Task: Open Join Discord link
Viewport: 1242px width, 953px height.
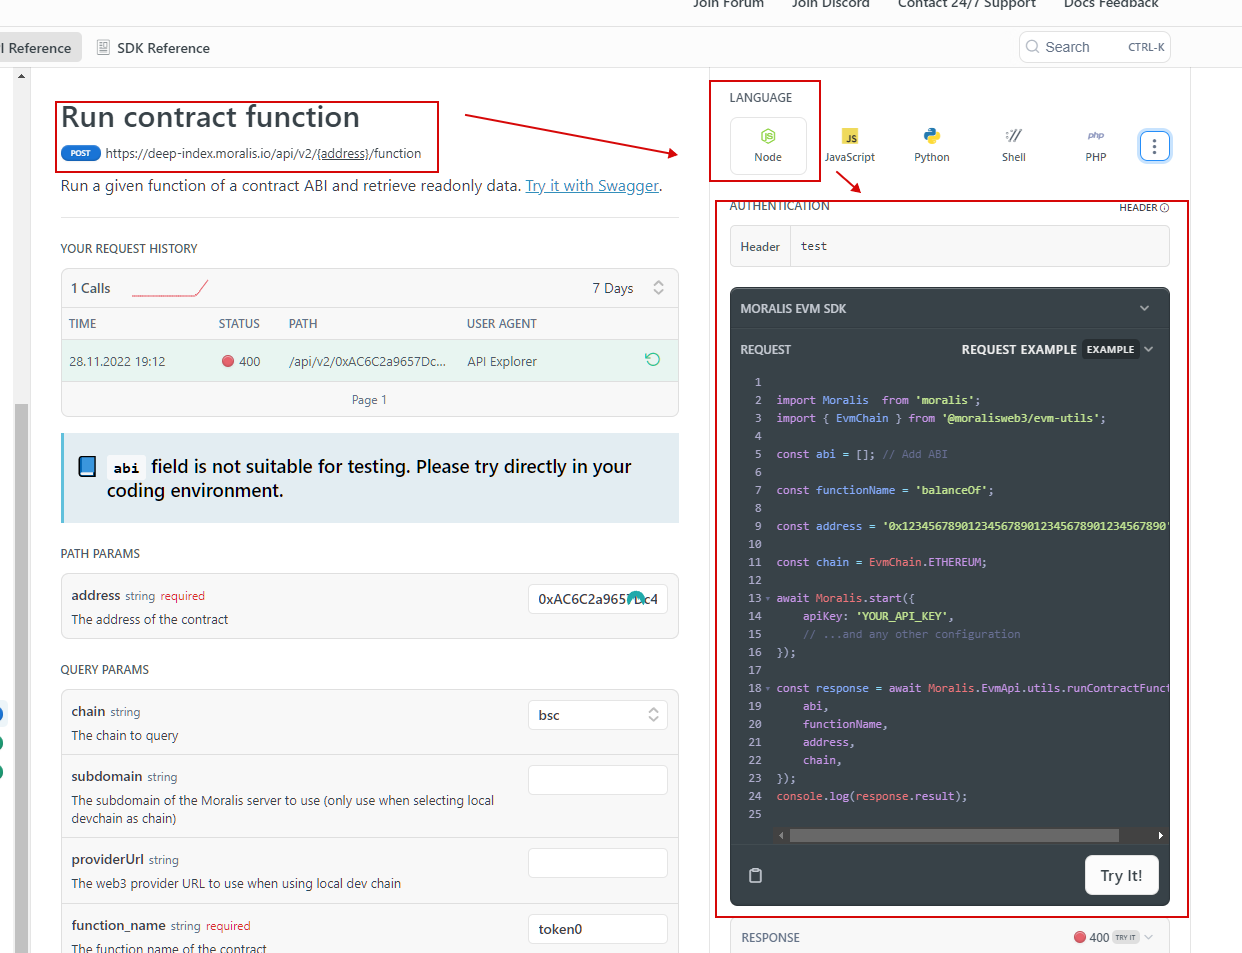Action: (831, 4)
